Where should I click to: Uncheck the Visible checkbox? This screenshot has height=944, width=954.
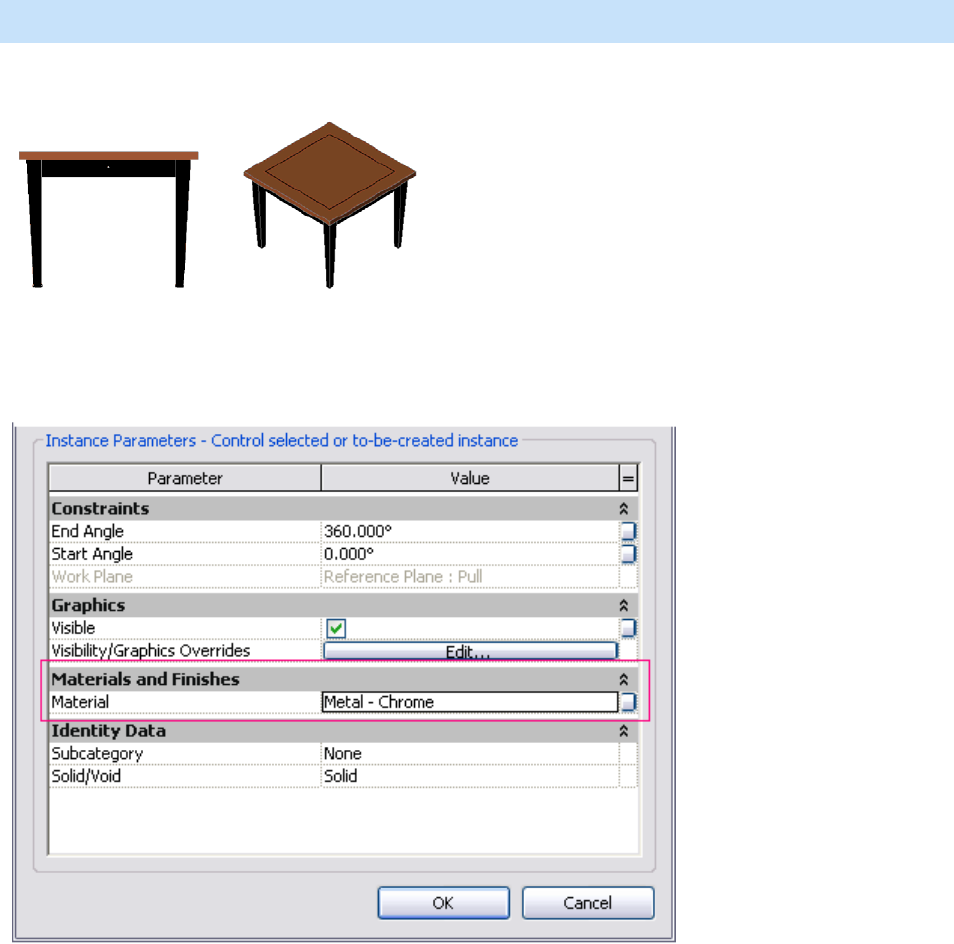pos(336,628)
